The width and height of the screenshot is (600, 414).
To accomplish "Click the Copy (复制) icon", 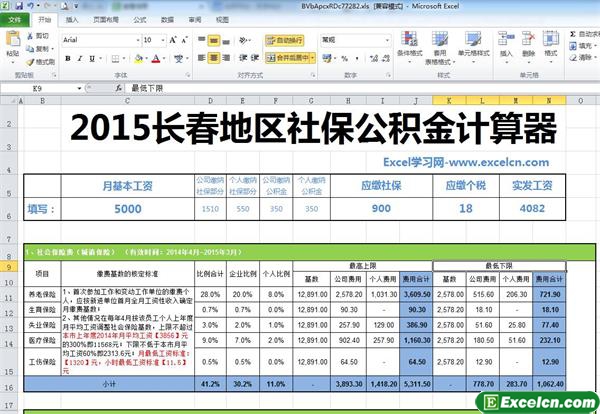I will [x=30, y=49].
